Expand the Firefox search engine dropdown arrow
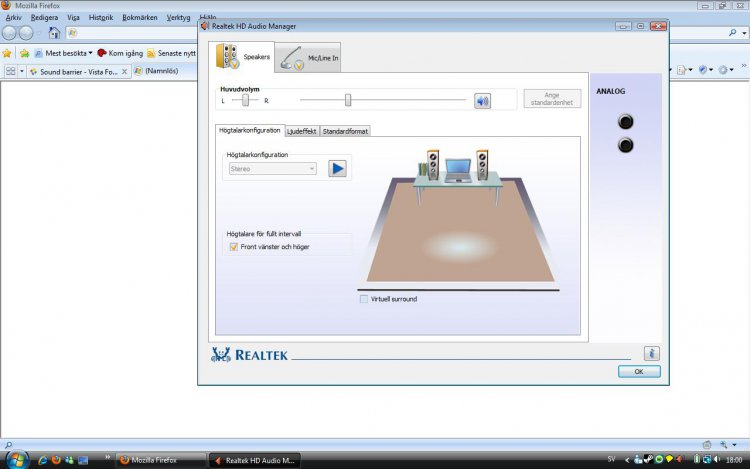750x469 pixels. (x=744, y=33)
